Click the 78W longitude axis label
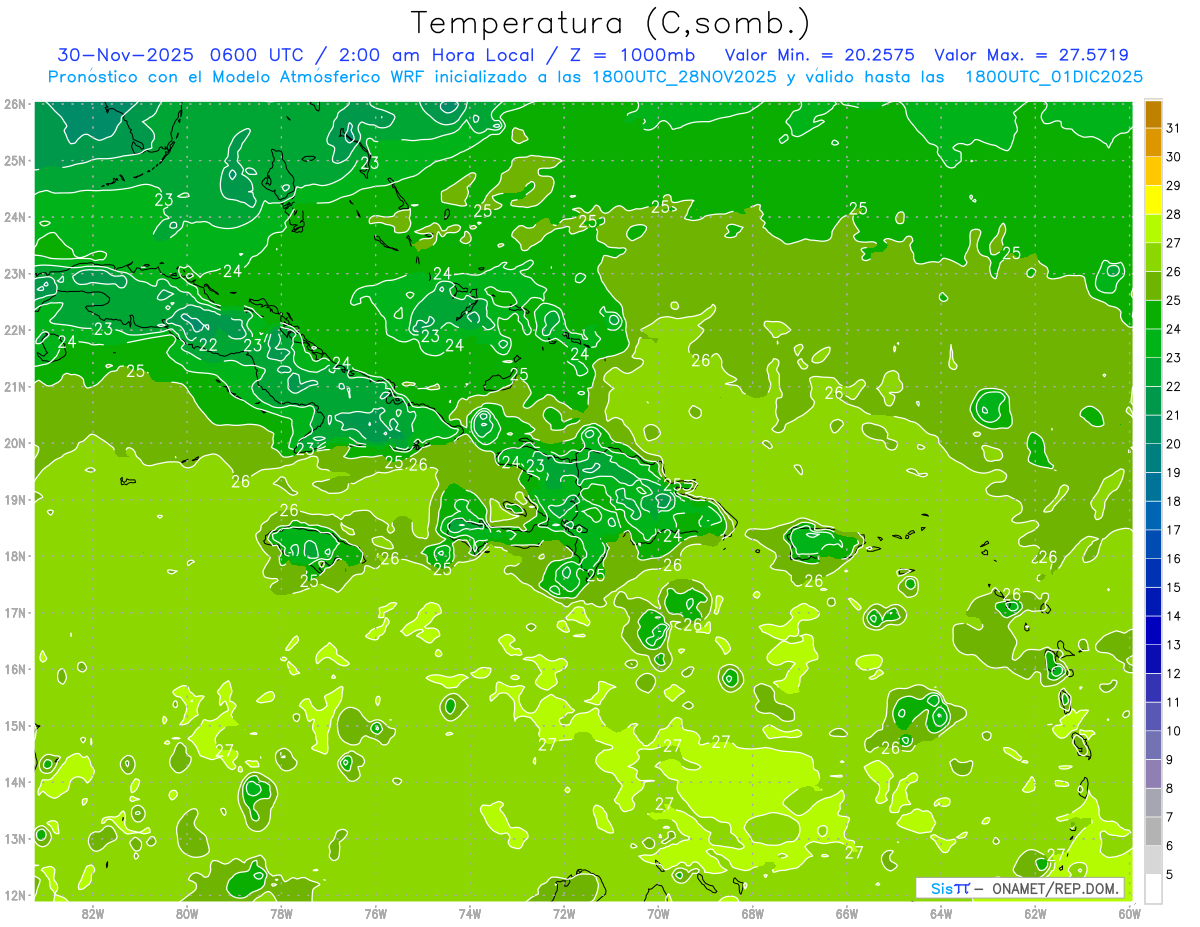Screen dimensions: 1200x927 pos(281,913)
